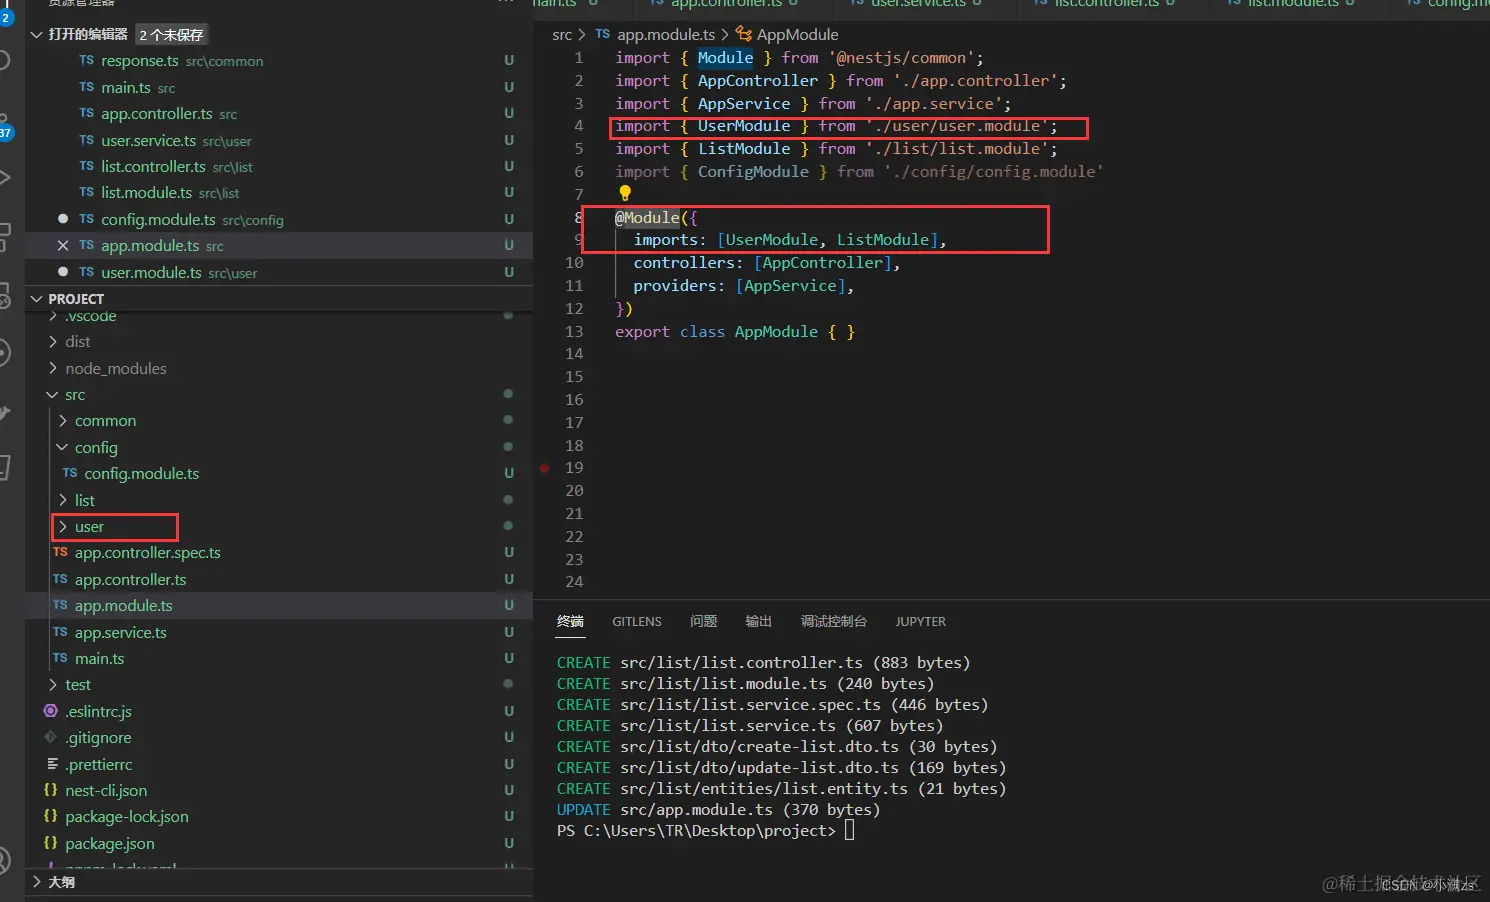Click the 2个未保存 unsaved badge

171,35
